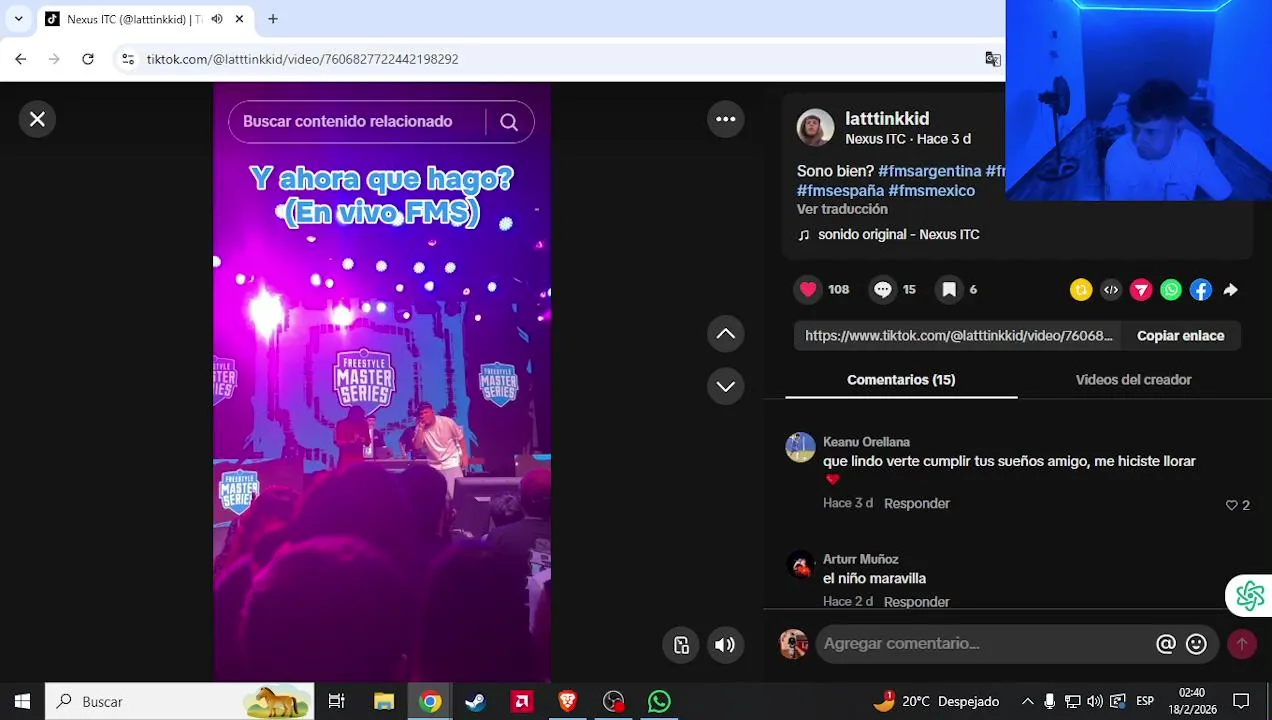
Task: Open tab search dropdown arrow
Action: pos(18,19)
